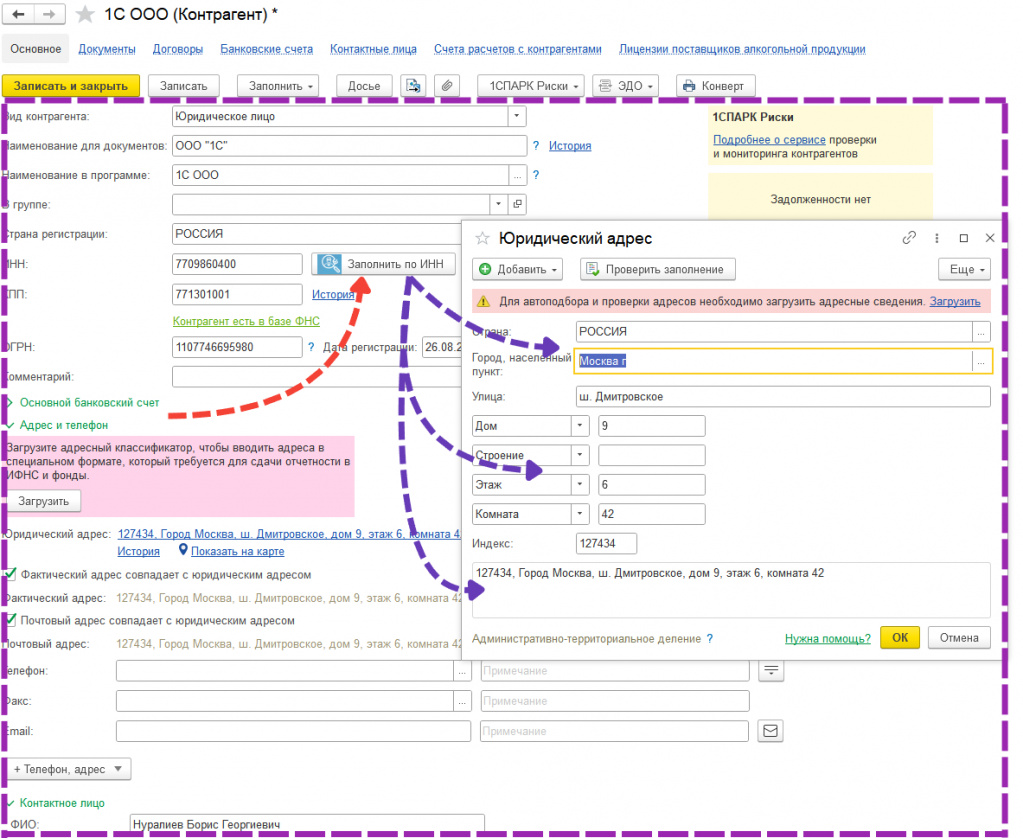
Task: Open Счета расчетов с контрагентами tab
Action: point(518,49)
